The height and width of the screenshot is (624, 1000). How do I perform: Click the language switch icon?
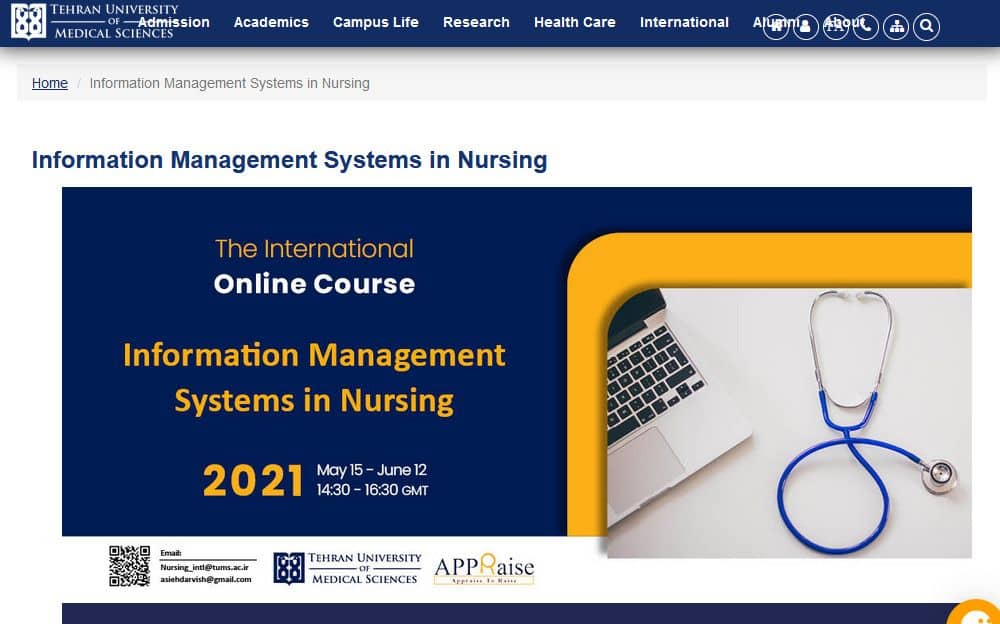[836, 27]
